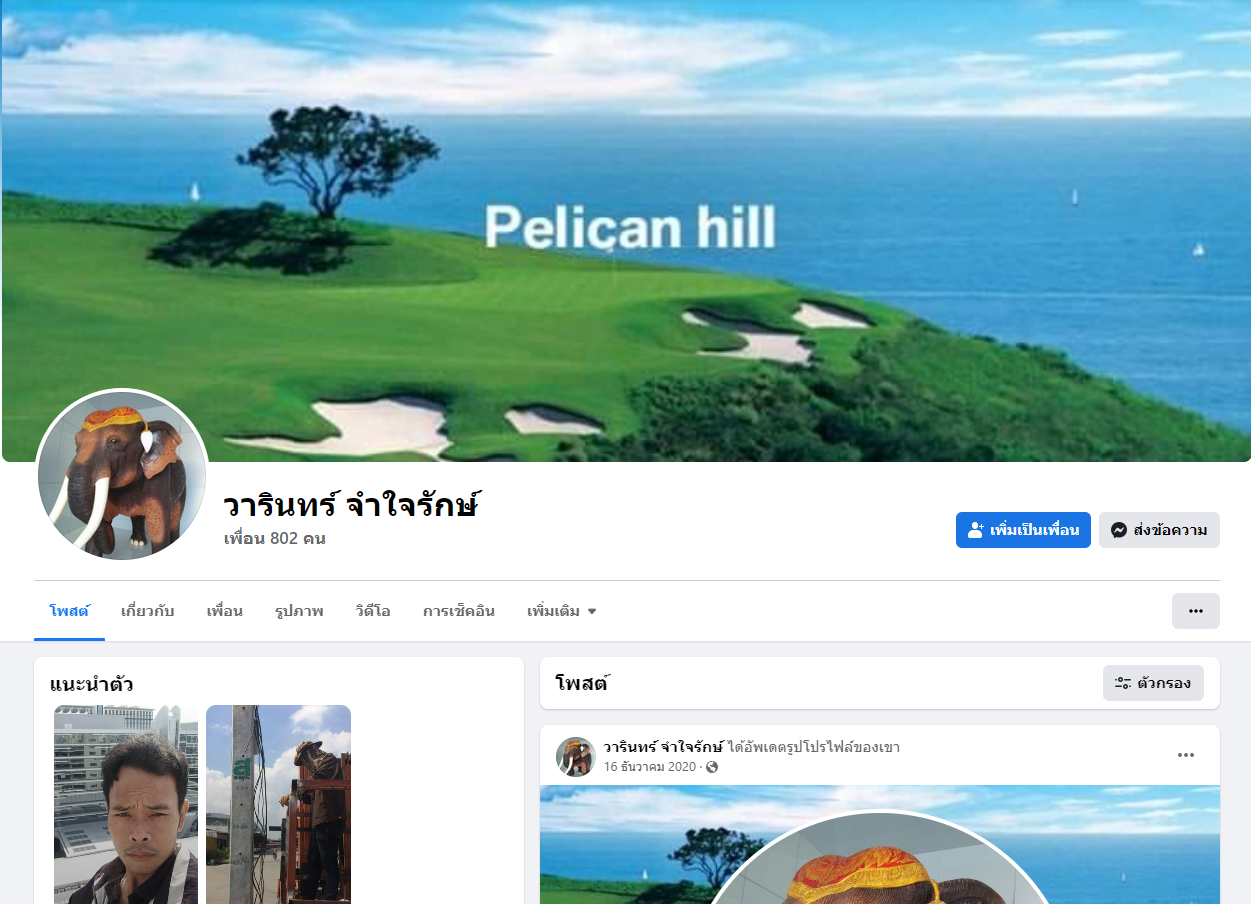The width and height of the screenshot is (1251, 904).
Task: Click the small elephant avatar on post
Action: (x=576, y=757)
